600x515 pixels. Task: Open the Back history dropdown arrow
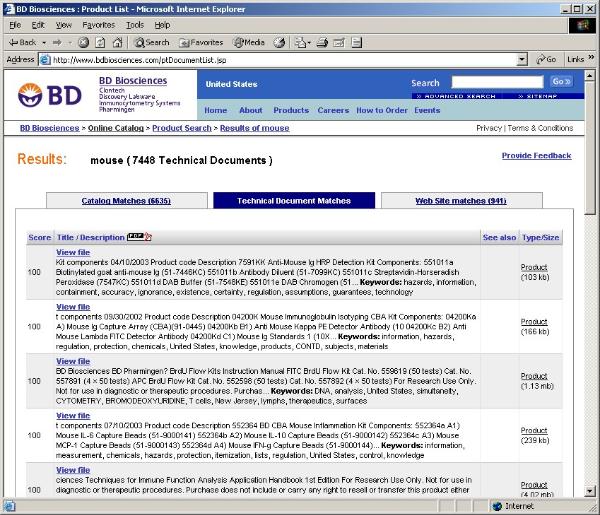[44, 43]
